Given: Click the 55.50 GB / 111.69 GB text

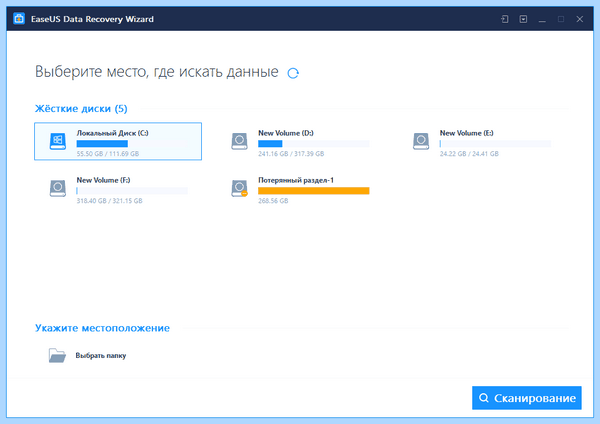Looking at the screenshot, I should coord(108,154).
